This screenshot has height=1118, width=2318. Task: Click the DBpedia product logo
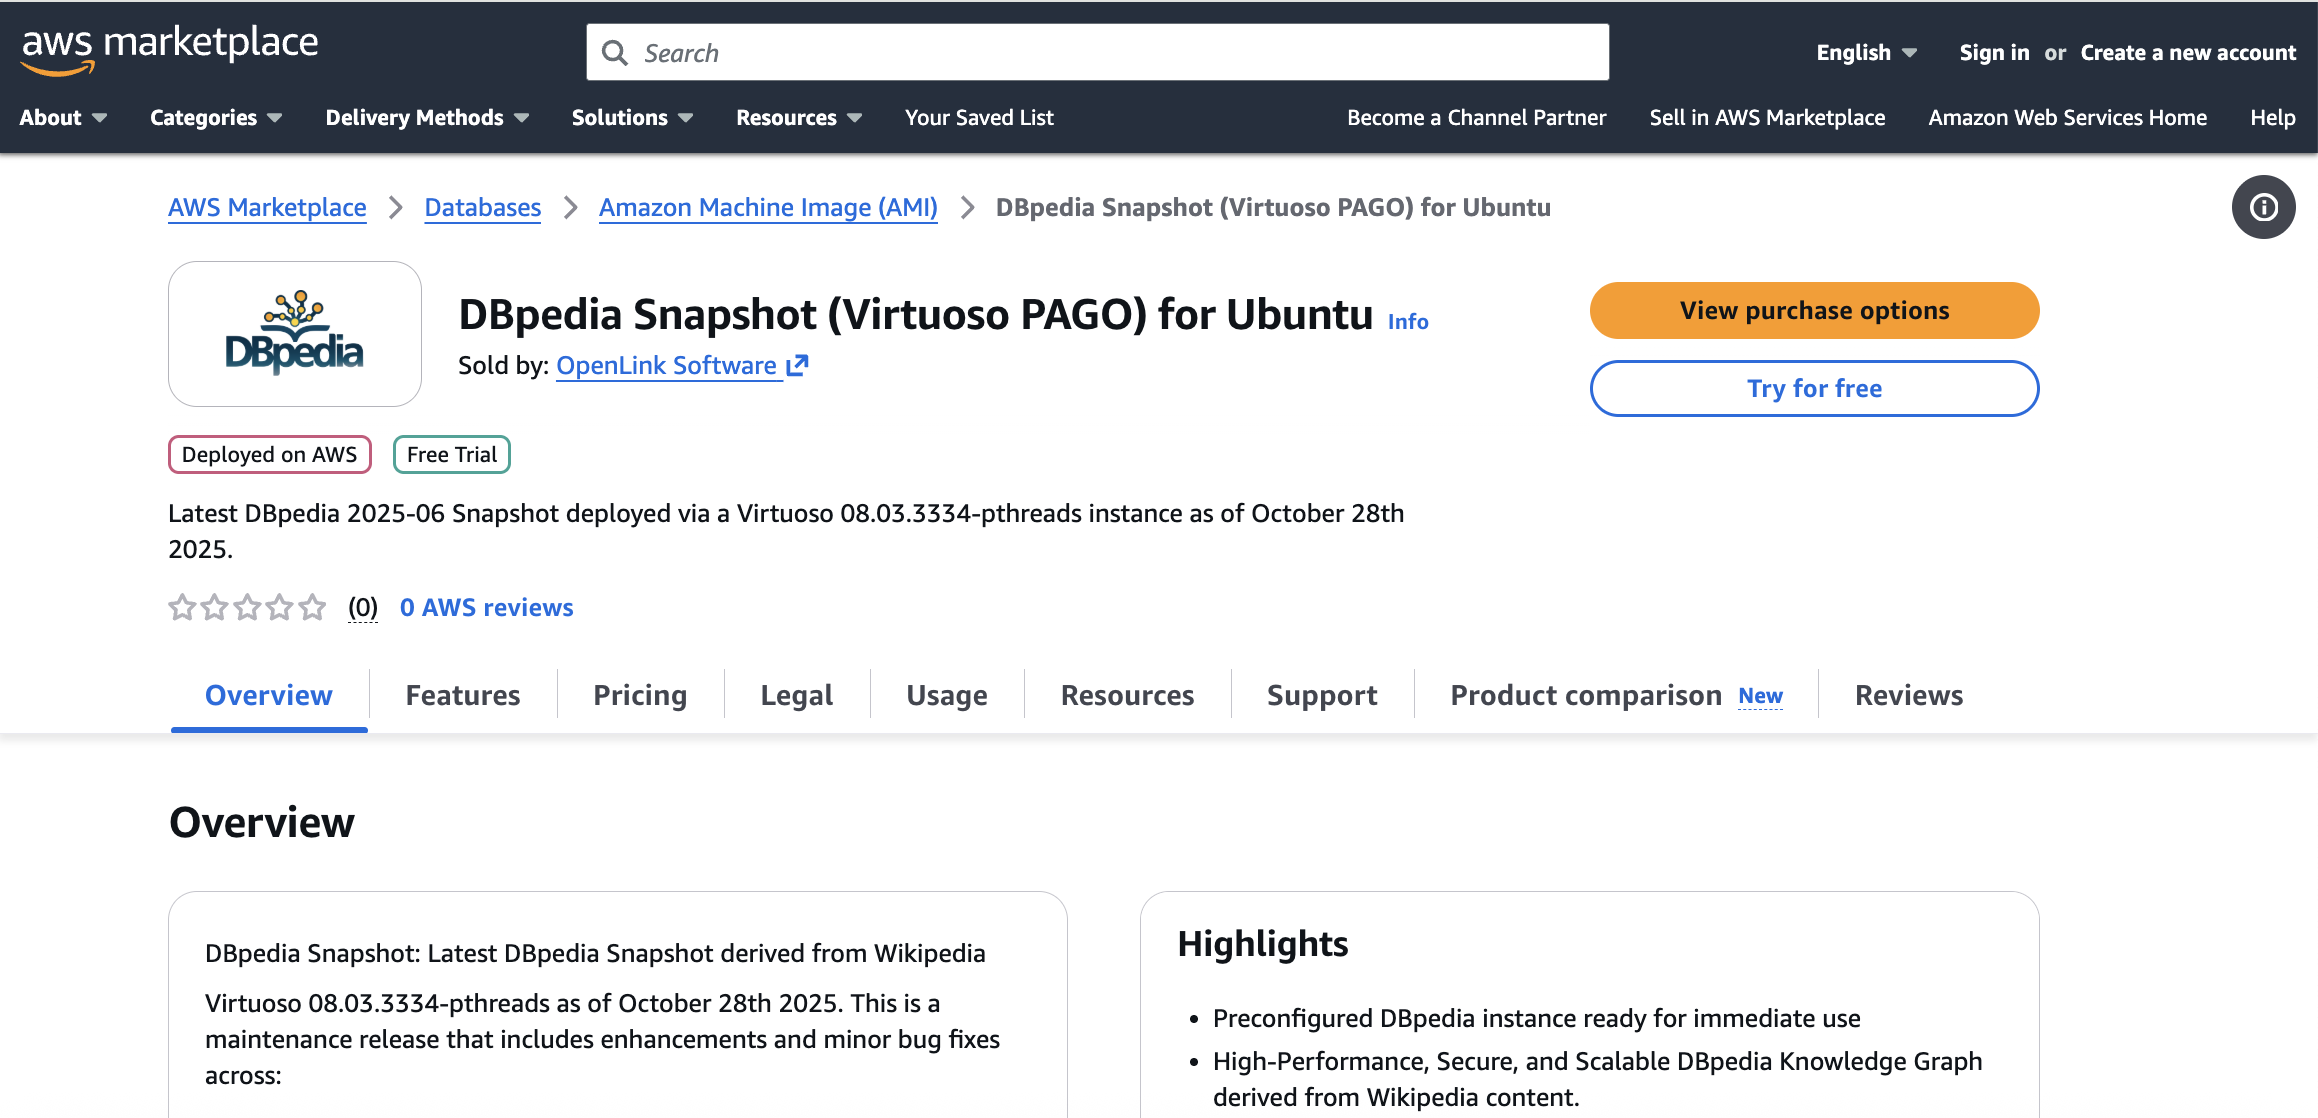295,334
